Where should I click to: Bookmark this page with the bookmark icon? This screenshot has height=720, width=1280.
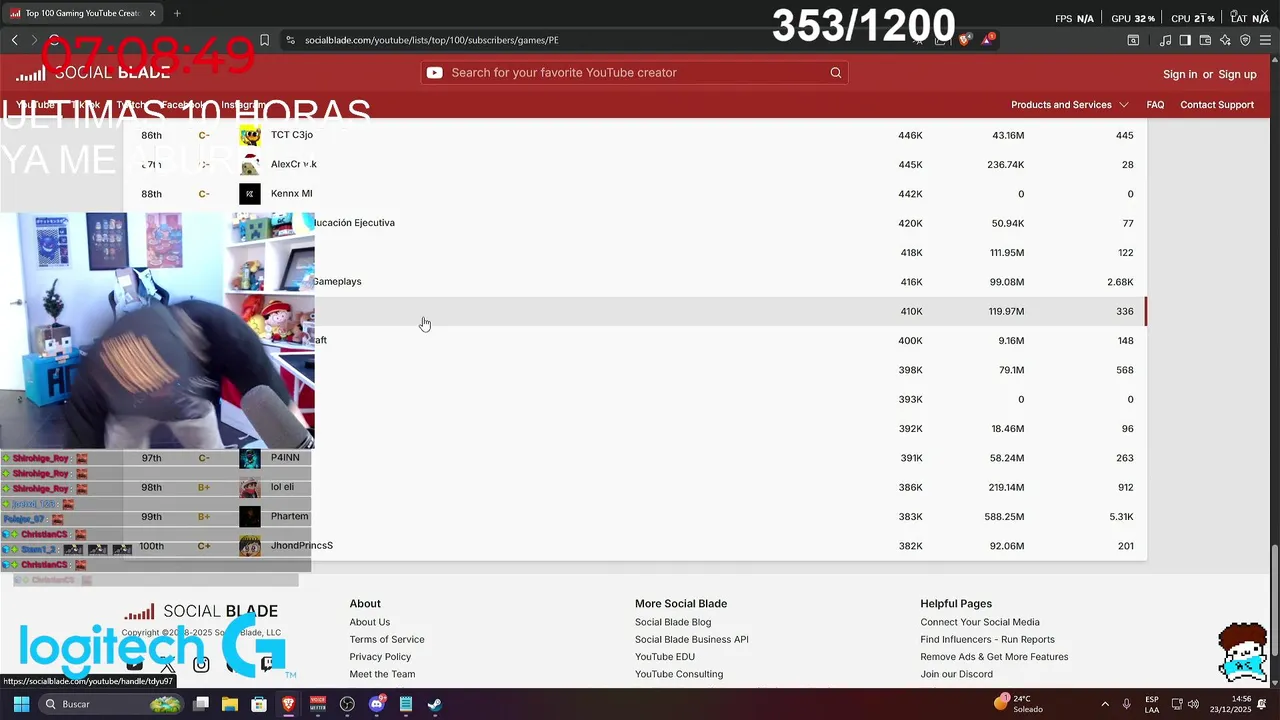tap(264, 40)
